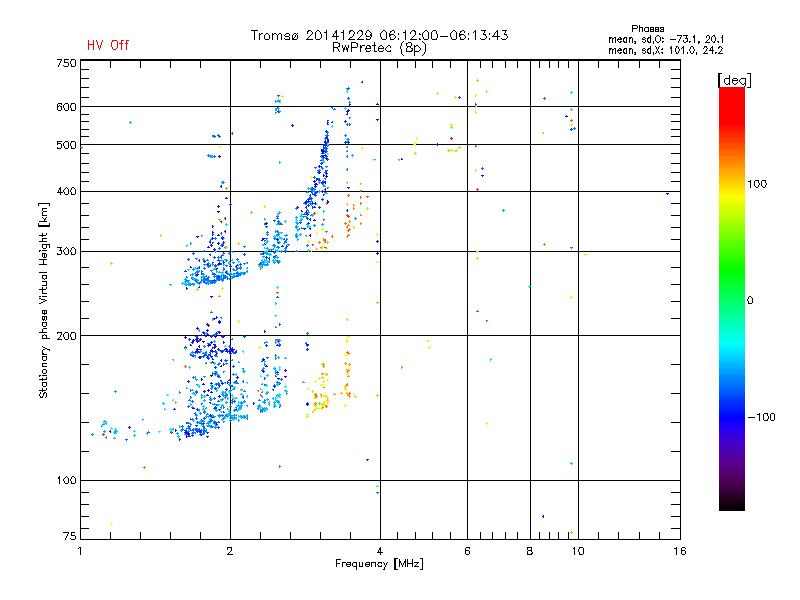Click the y-axis tick label '400'
This screenshot has height=600, width=800.
[66, 192]
